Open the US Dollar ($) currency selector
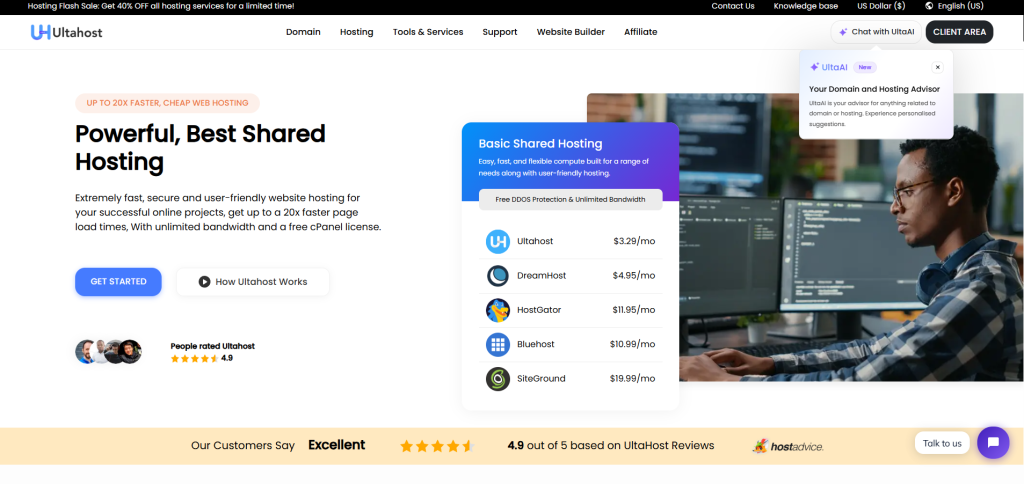Viewport: 1024px width, 484px height. coord(881,6)
